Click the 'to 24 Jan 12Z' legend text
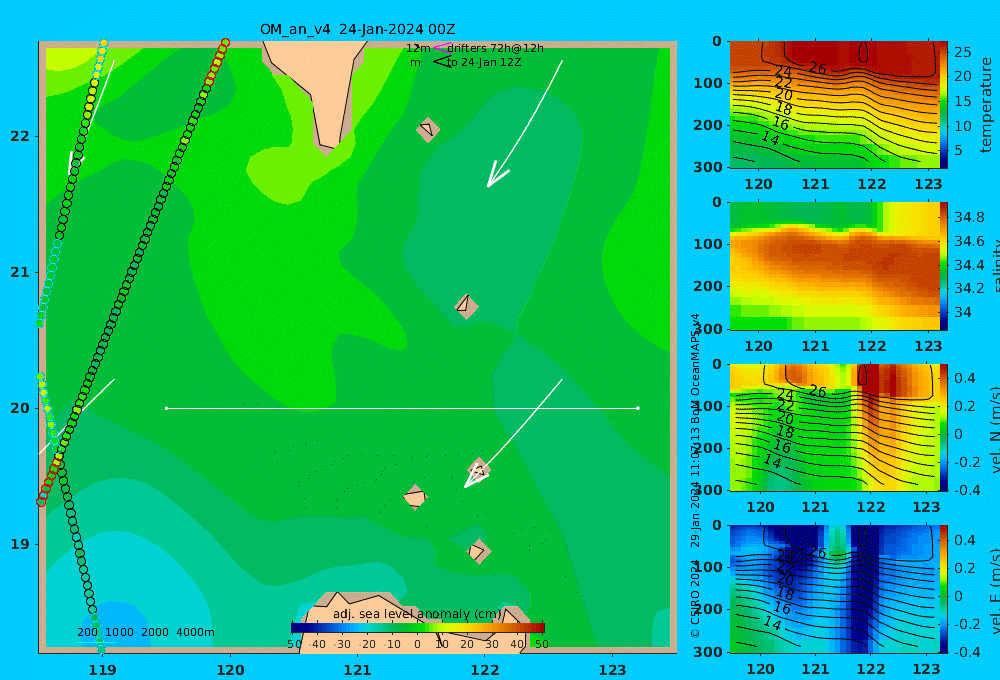The width and height of the screenshot is (1000, 680). tap(484, 63)
